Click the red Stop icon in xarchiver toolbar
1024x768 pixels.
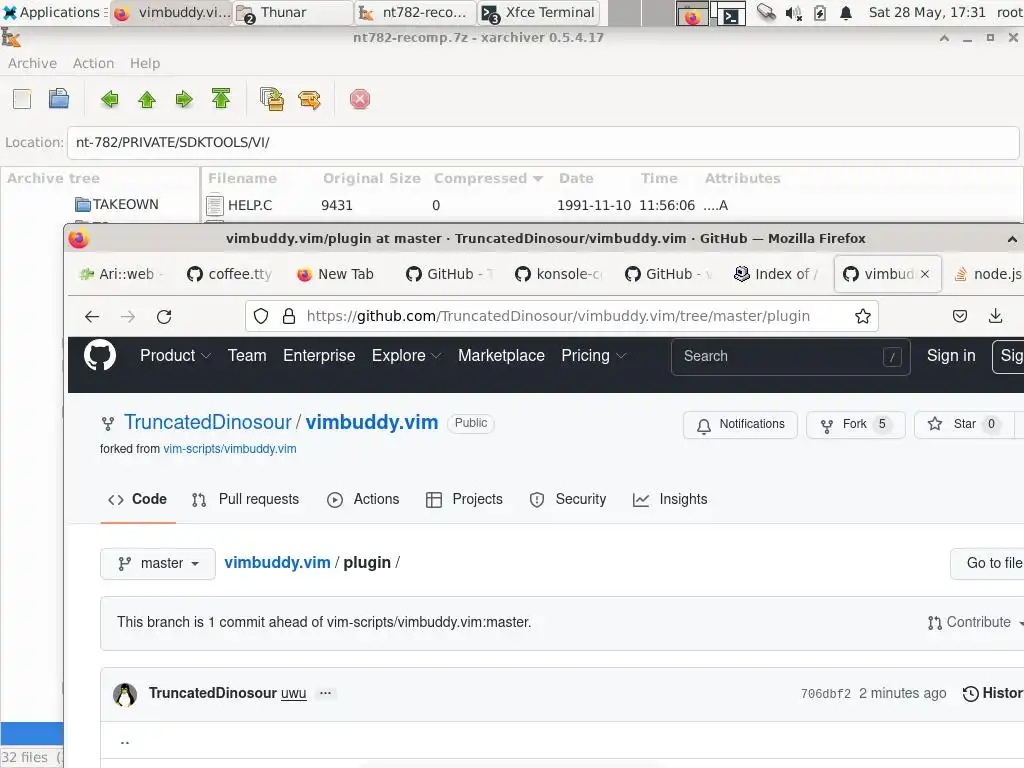(x=360, y=99)
